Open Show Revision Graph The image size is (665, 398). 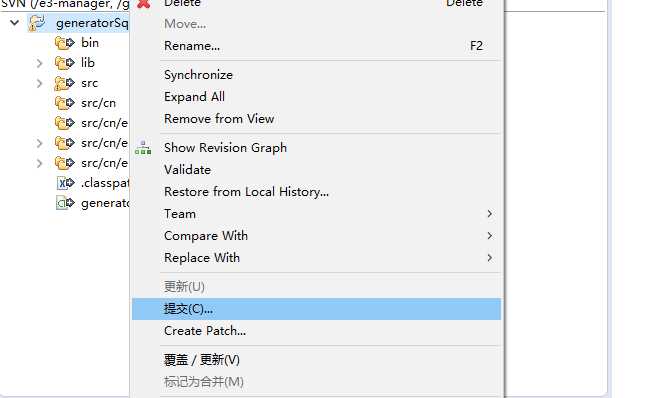coord(316,148)
